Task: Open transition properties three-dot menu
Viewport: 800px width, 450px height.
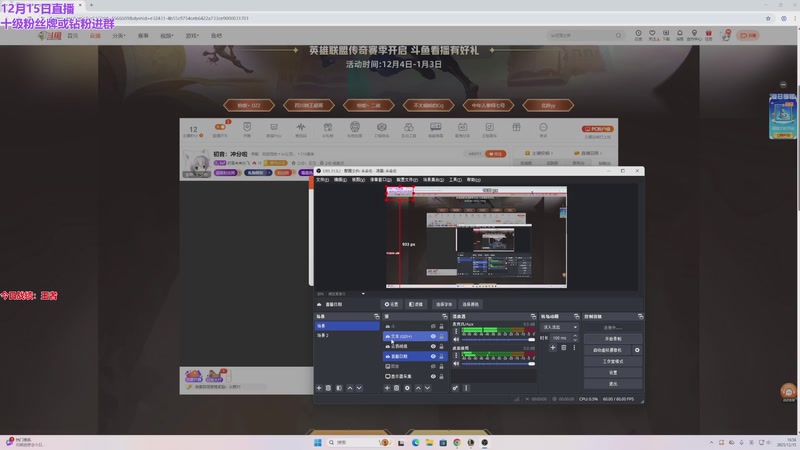Action: 574,347
